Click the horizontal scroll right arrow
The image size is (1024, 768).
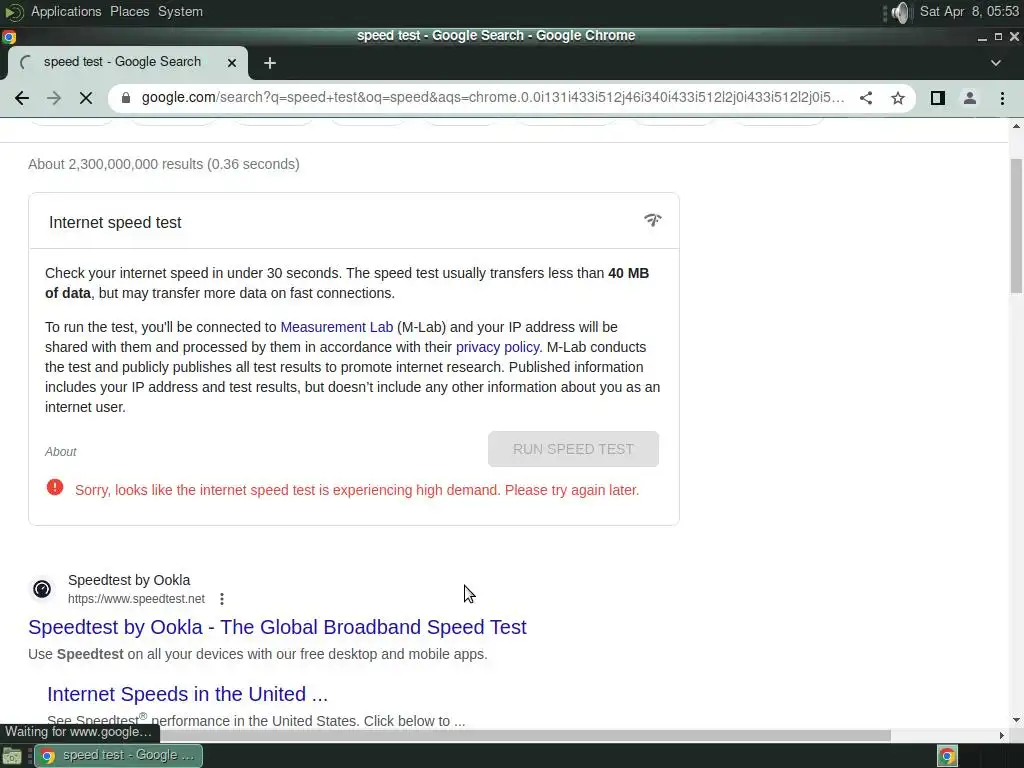tap(1002, 735)
